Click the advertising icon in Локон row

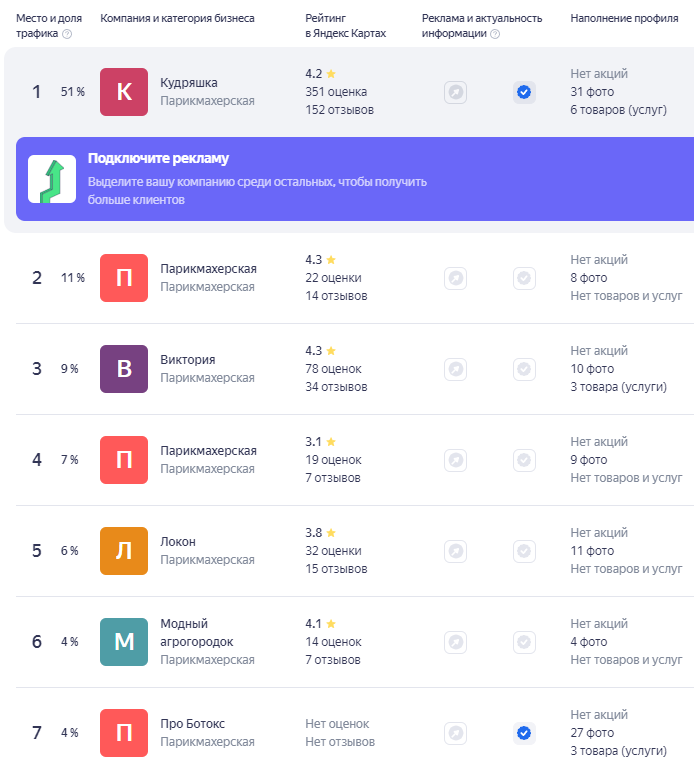(x=455, y=551)
